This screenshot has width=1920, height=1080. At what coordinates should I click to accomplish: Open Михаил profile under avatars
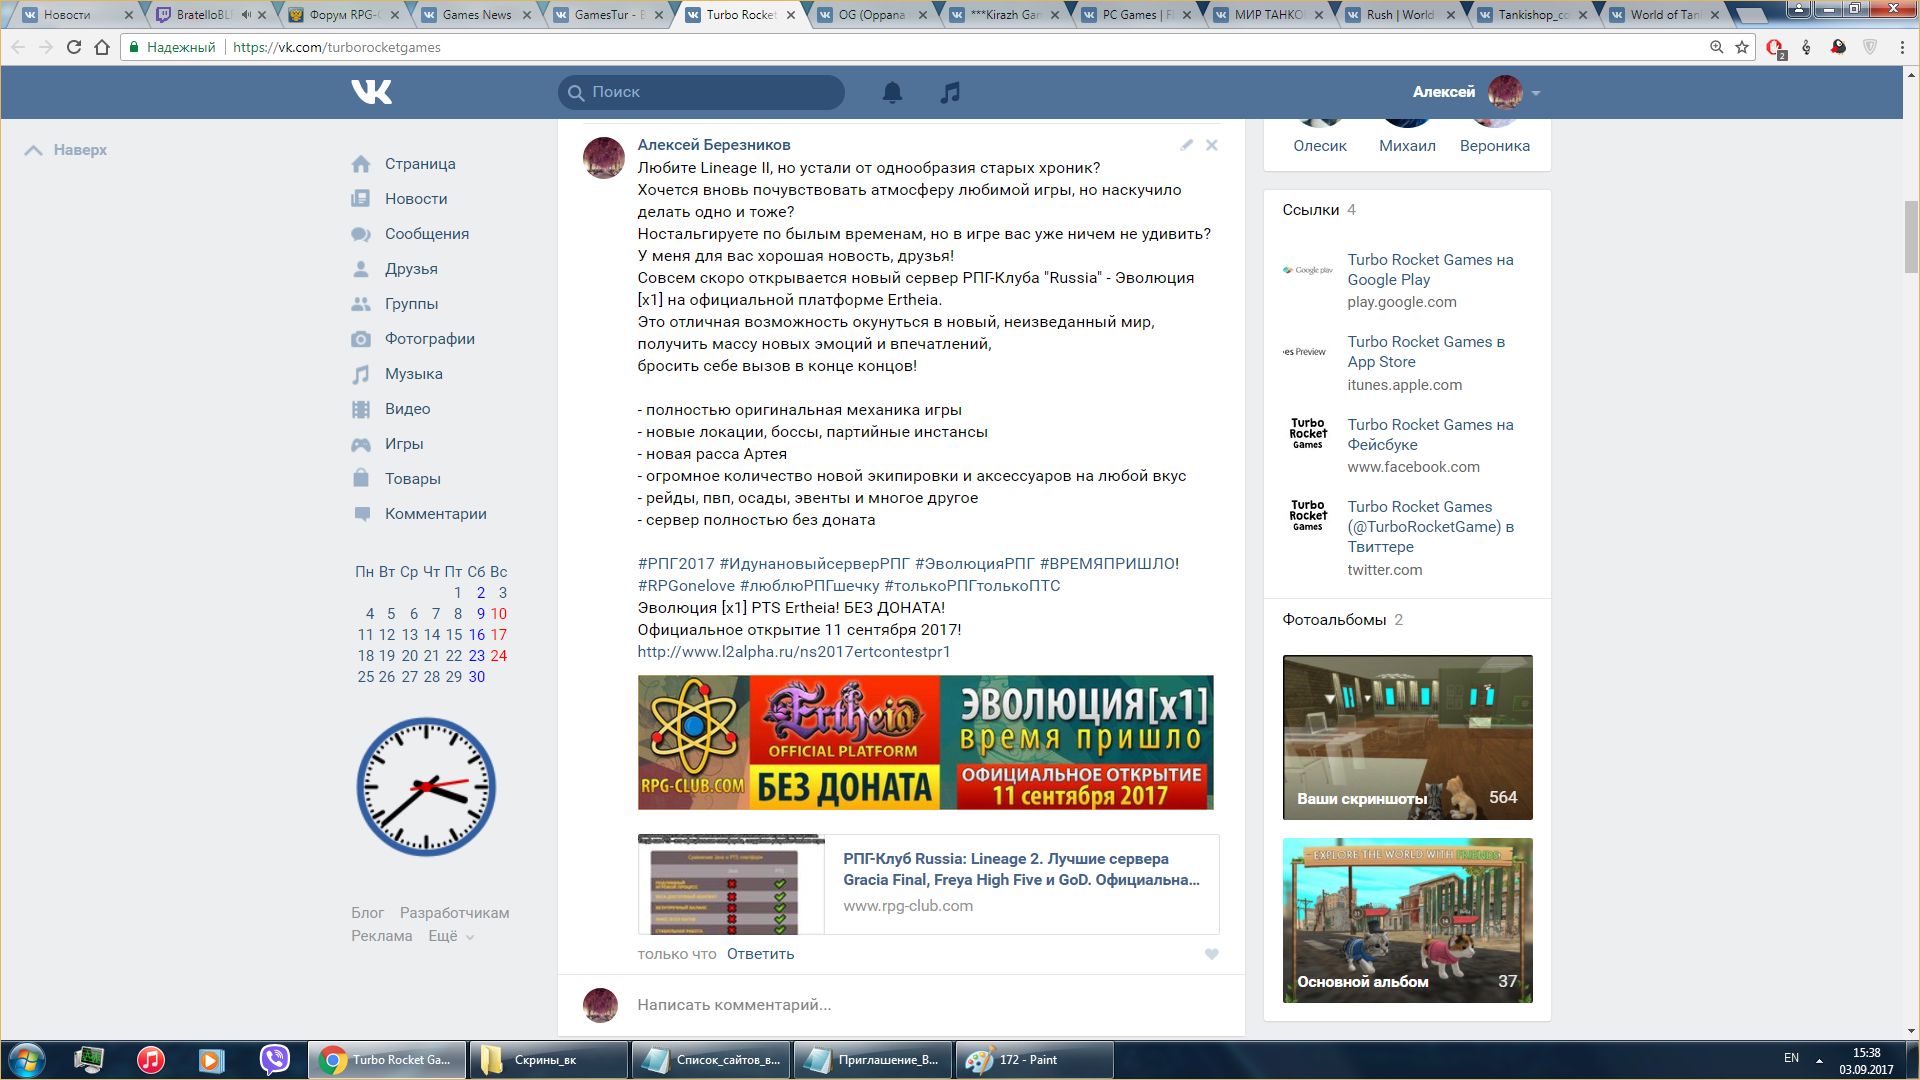pos(1407,146)
